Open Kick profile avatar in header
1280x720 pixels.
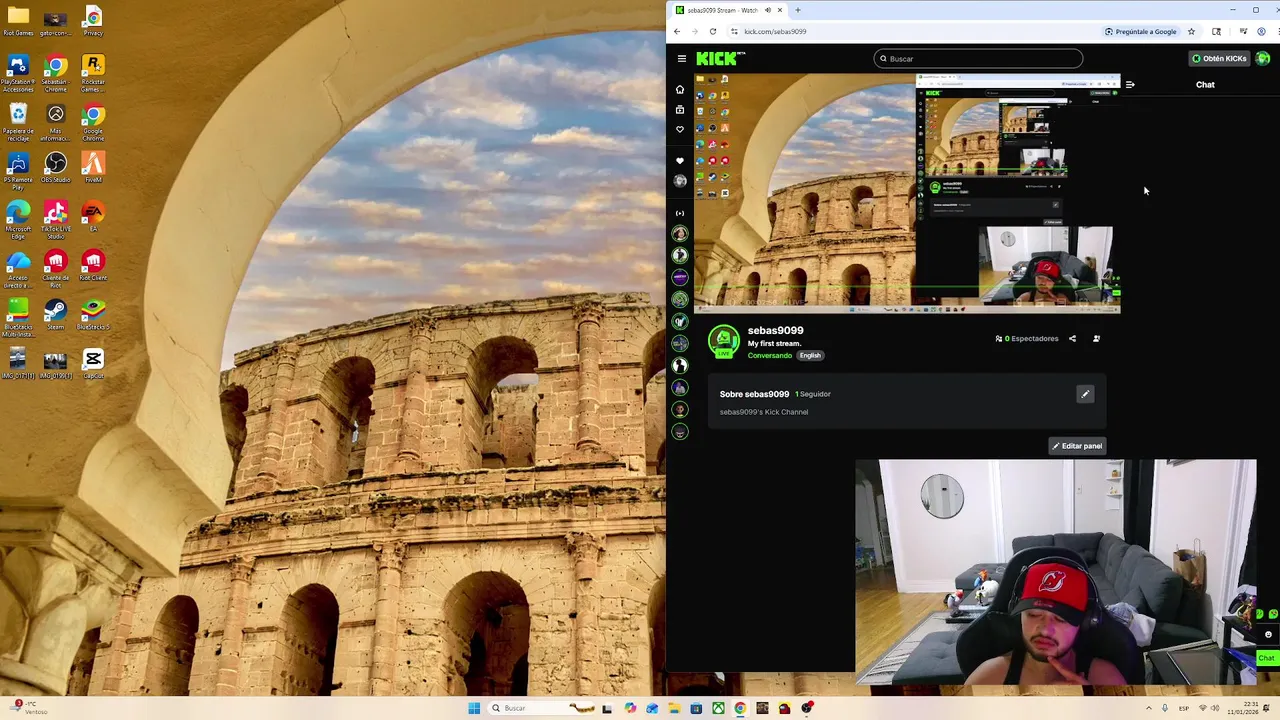tap(1263, 59)
